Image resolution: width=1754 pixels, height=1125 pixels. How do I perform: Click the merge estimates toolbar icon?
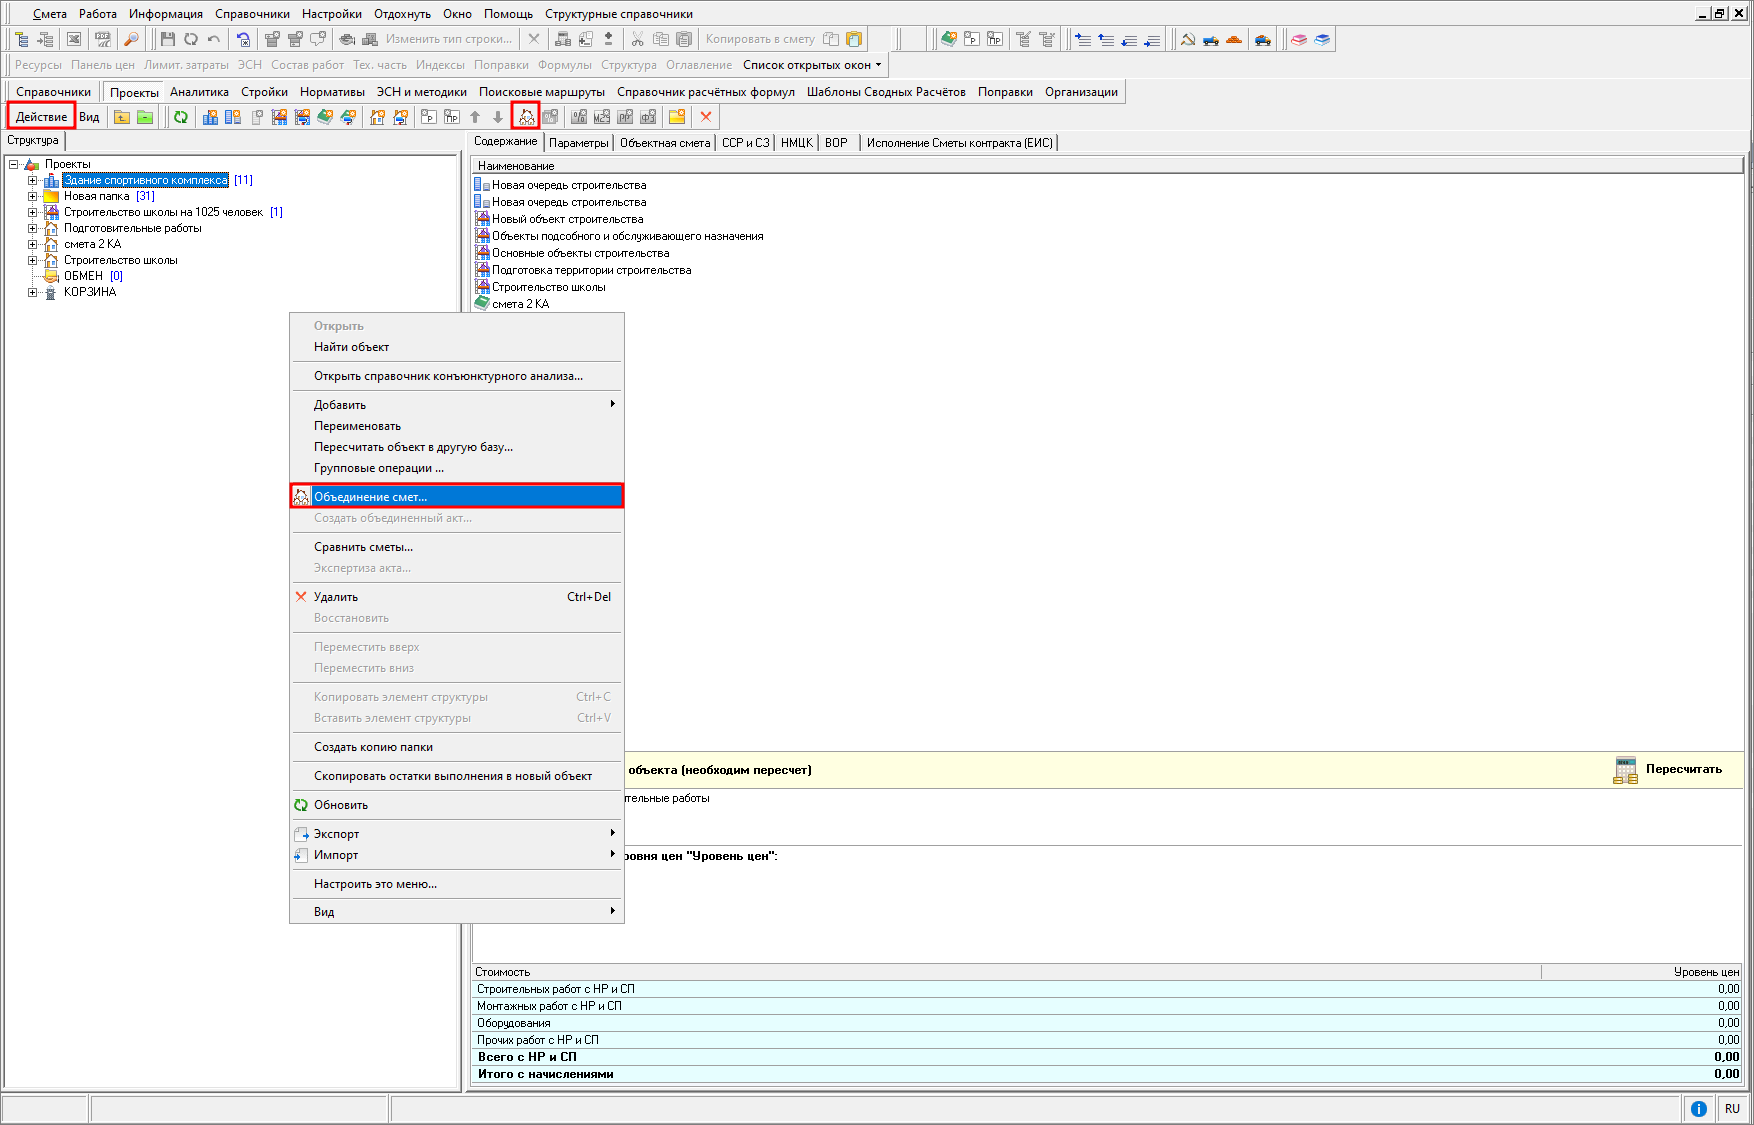point(526,117)
